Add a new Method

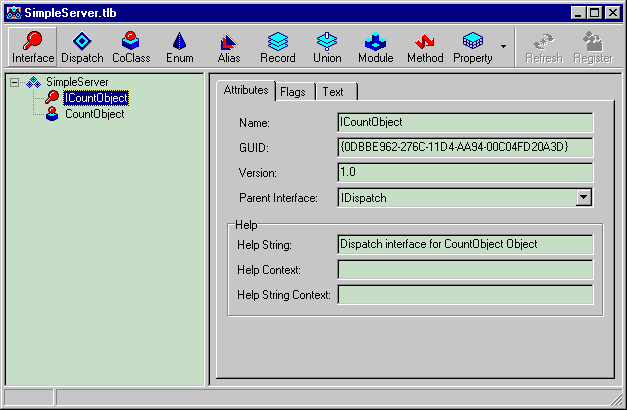pos(425,47)
